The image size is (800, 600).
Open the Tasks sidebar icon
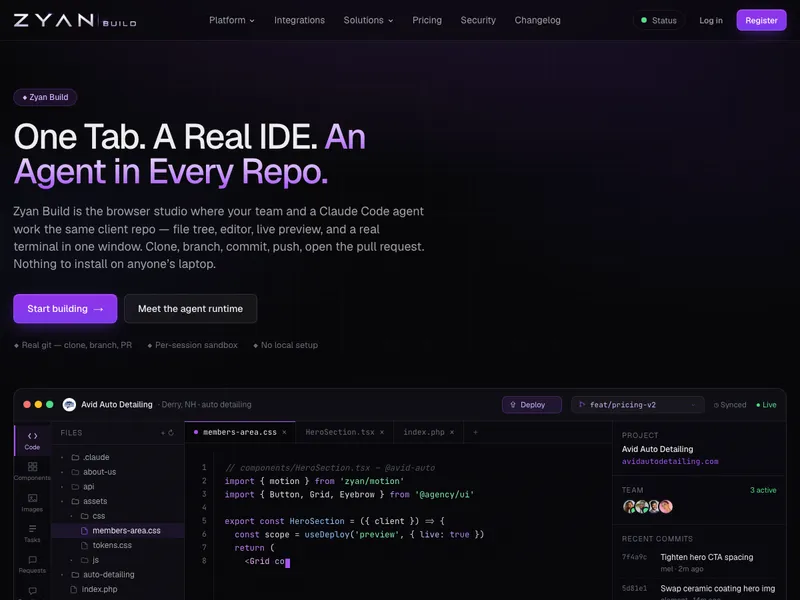32,533
